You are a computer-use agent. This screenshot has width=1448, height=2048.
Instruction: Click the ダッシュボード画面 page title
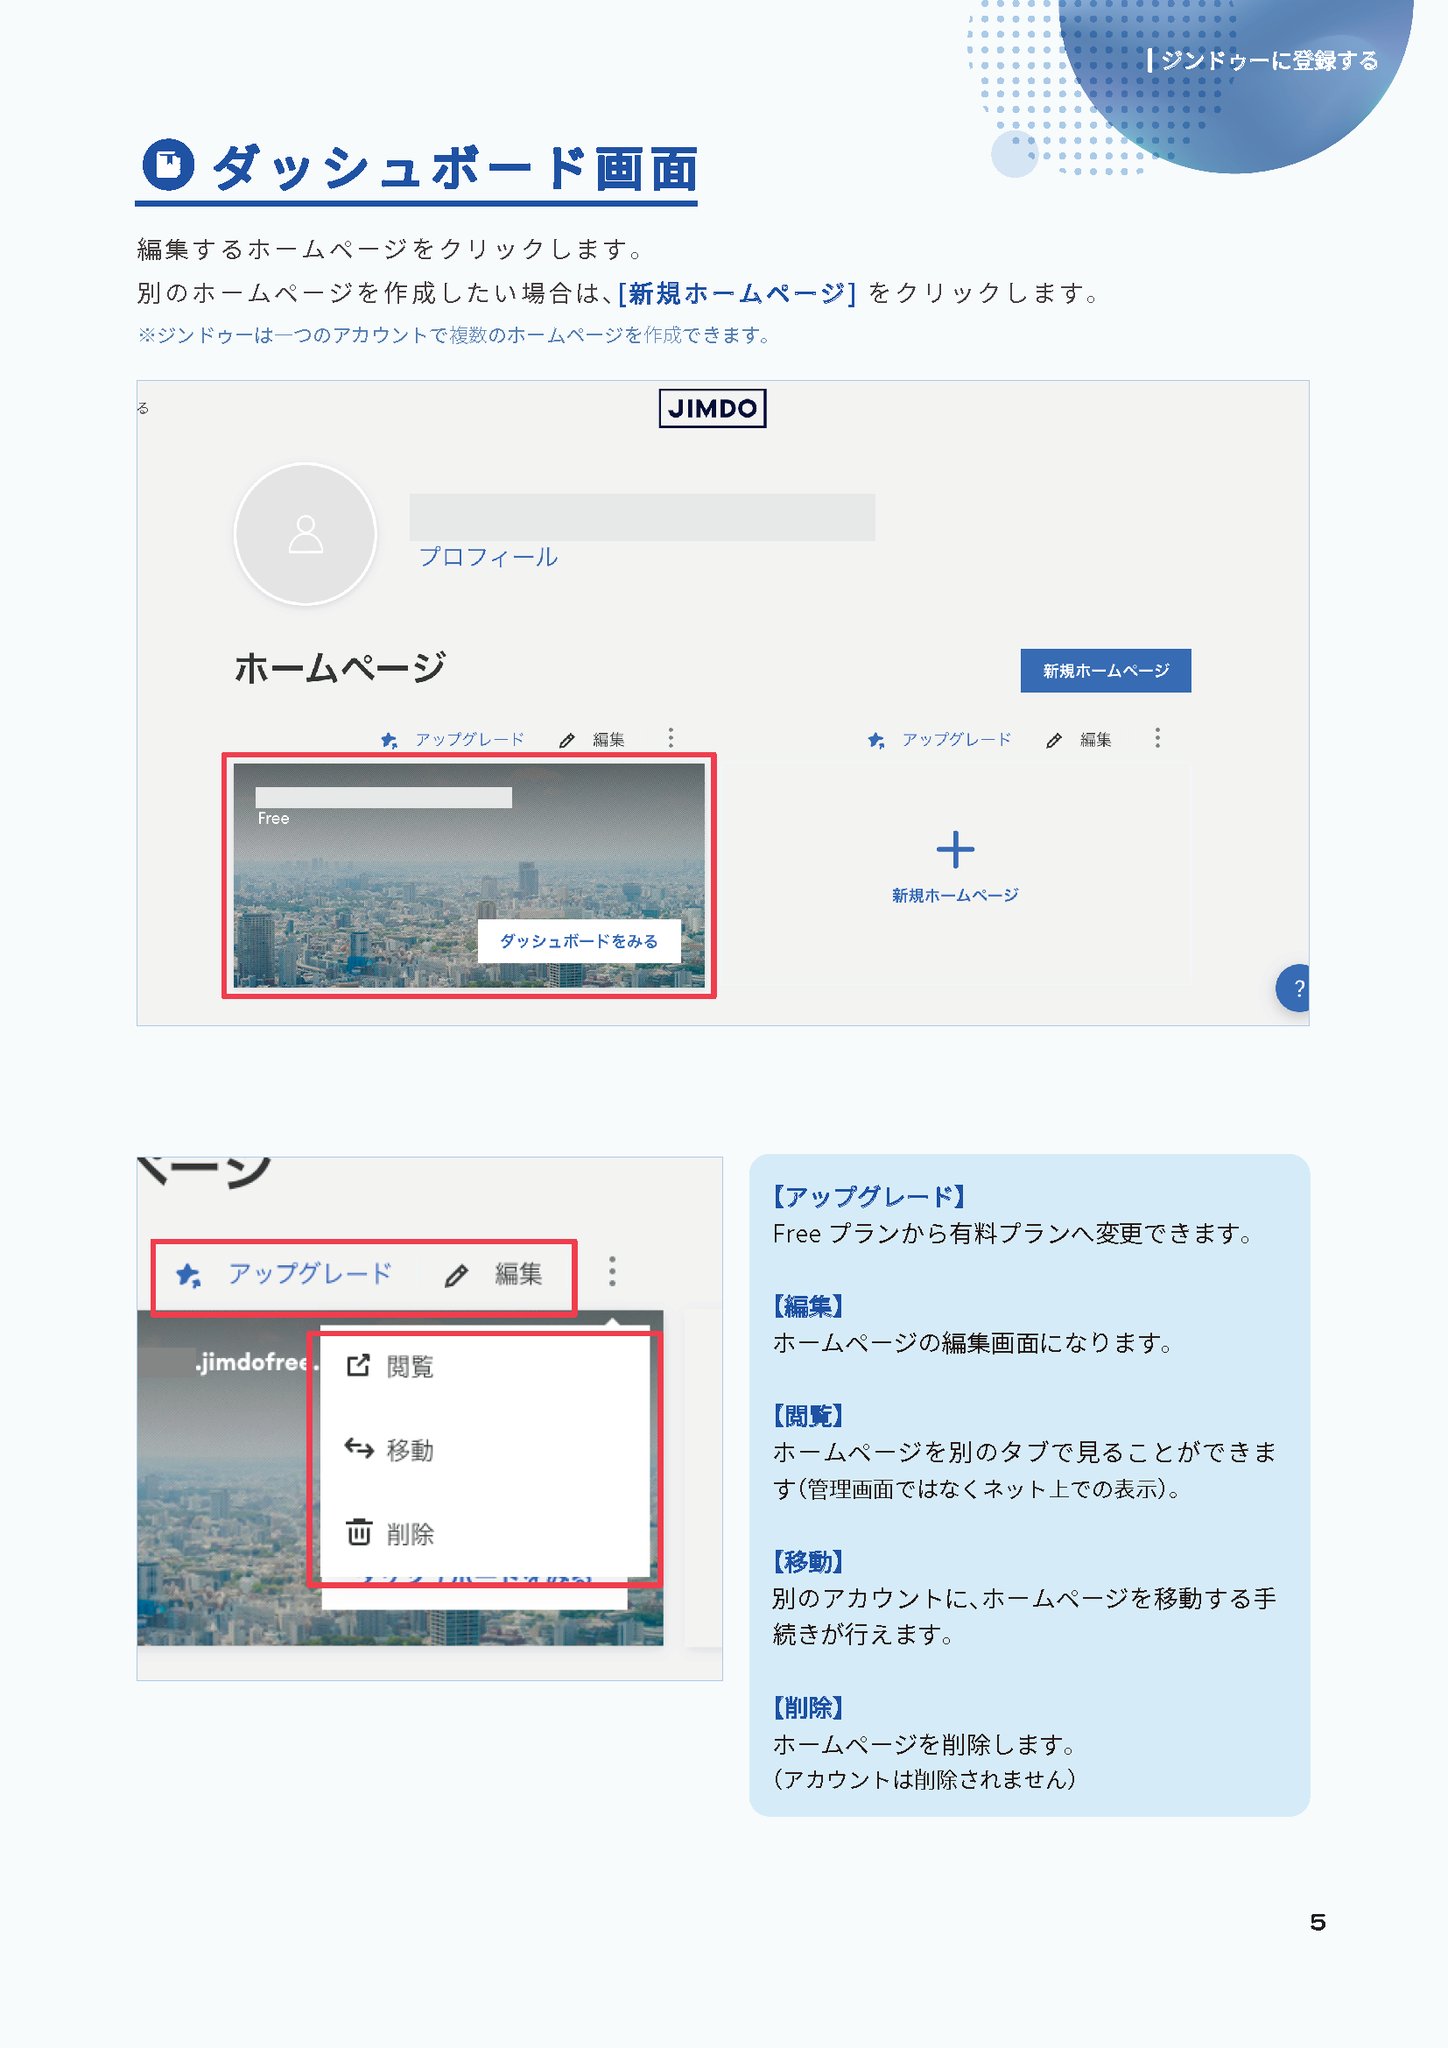tap(455, 167)
